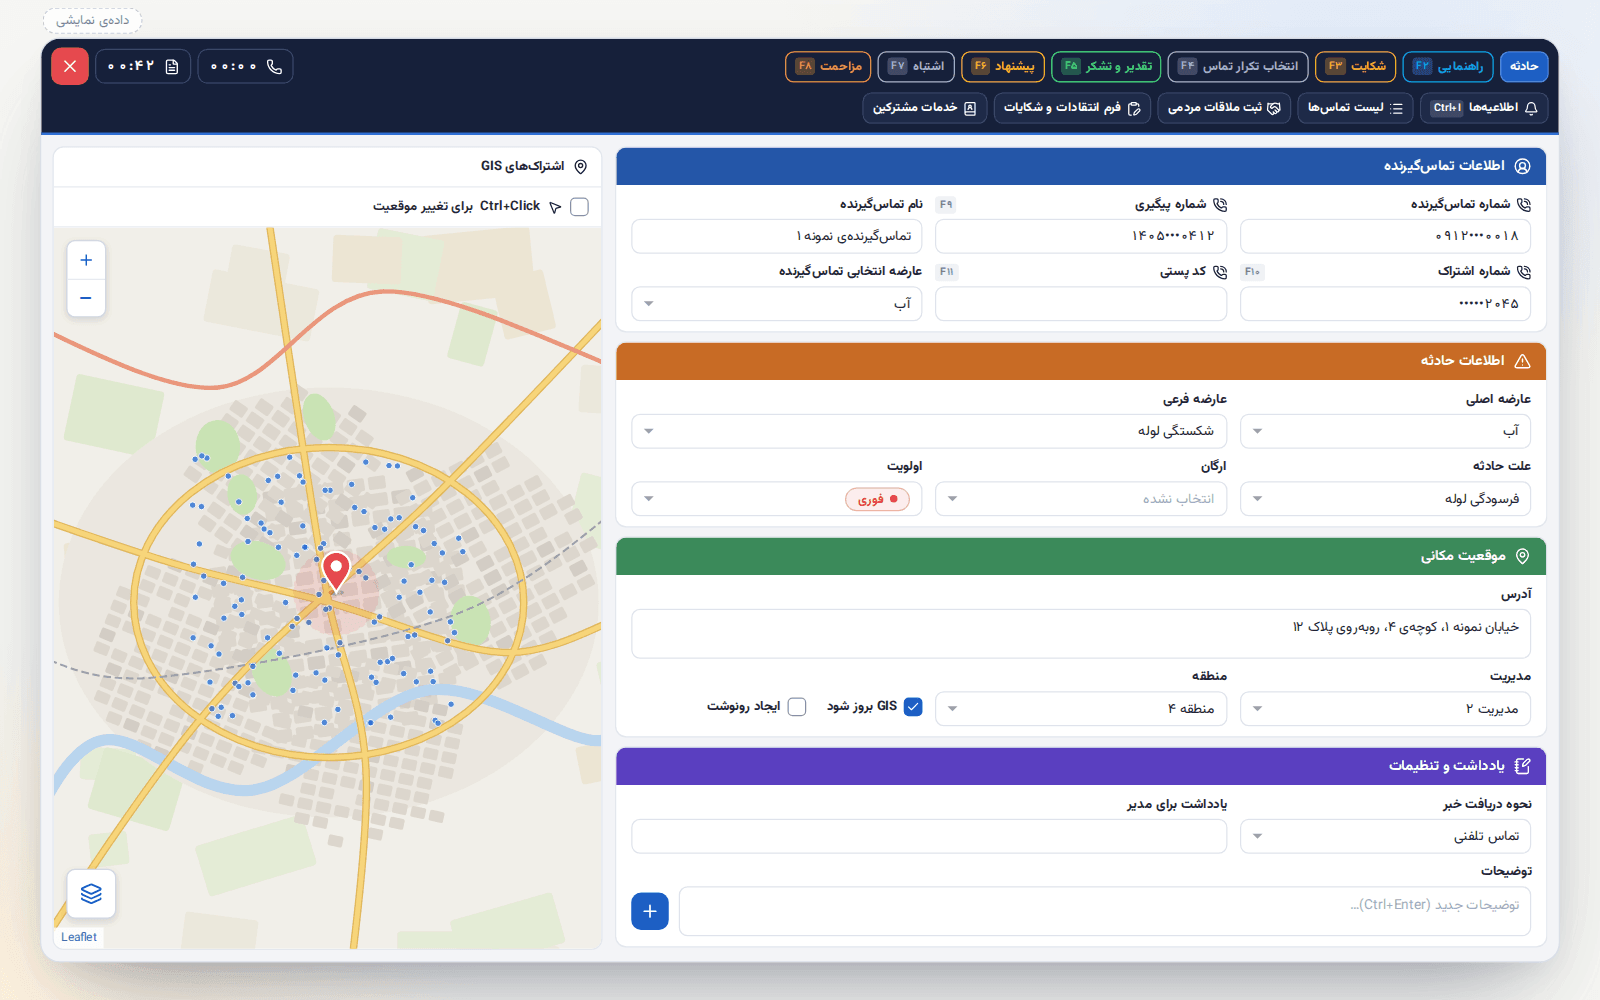Click the آدرس input field

(1081, 634)
